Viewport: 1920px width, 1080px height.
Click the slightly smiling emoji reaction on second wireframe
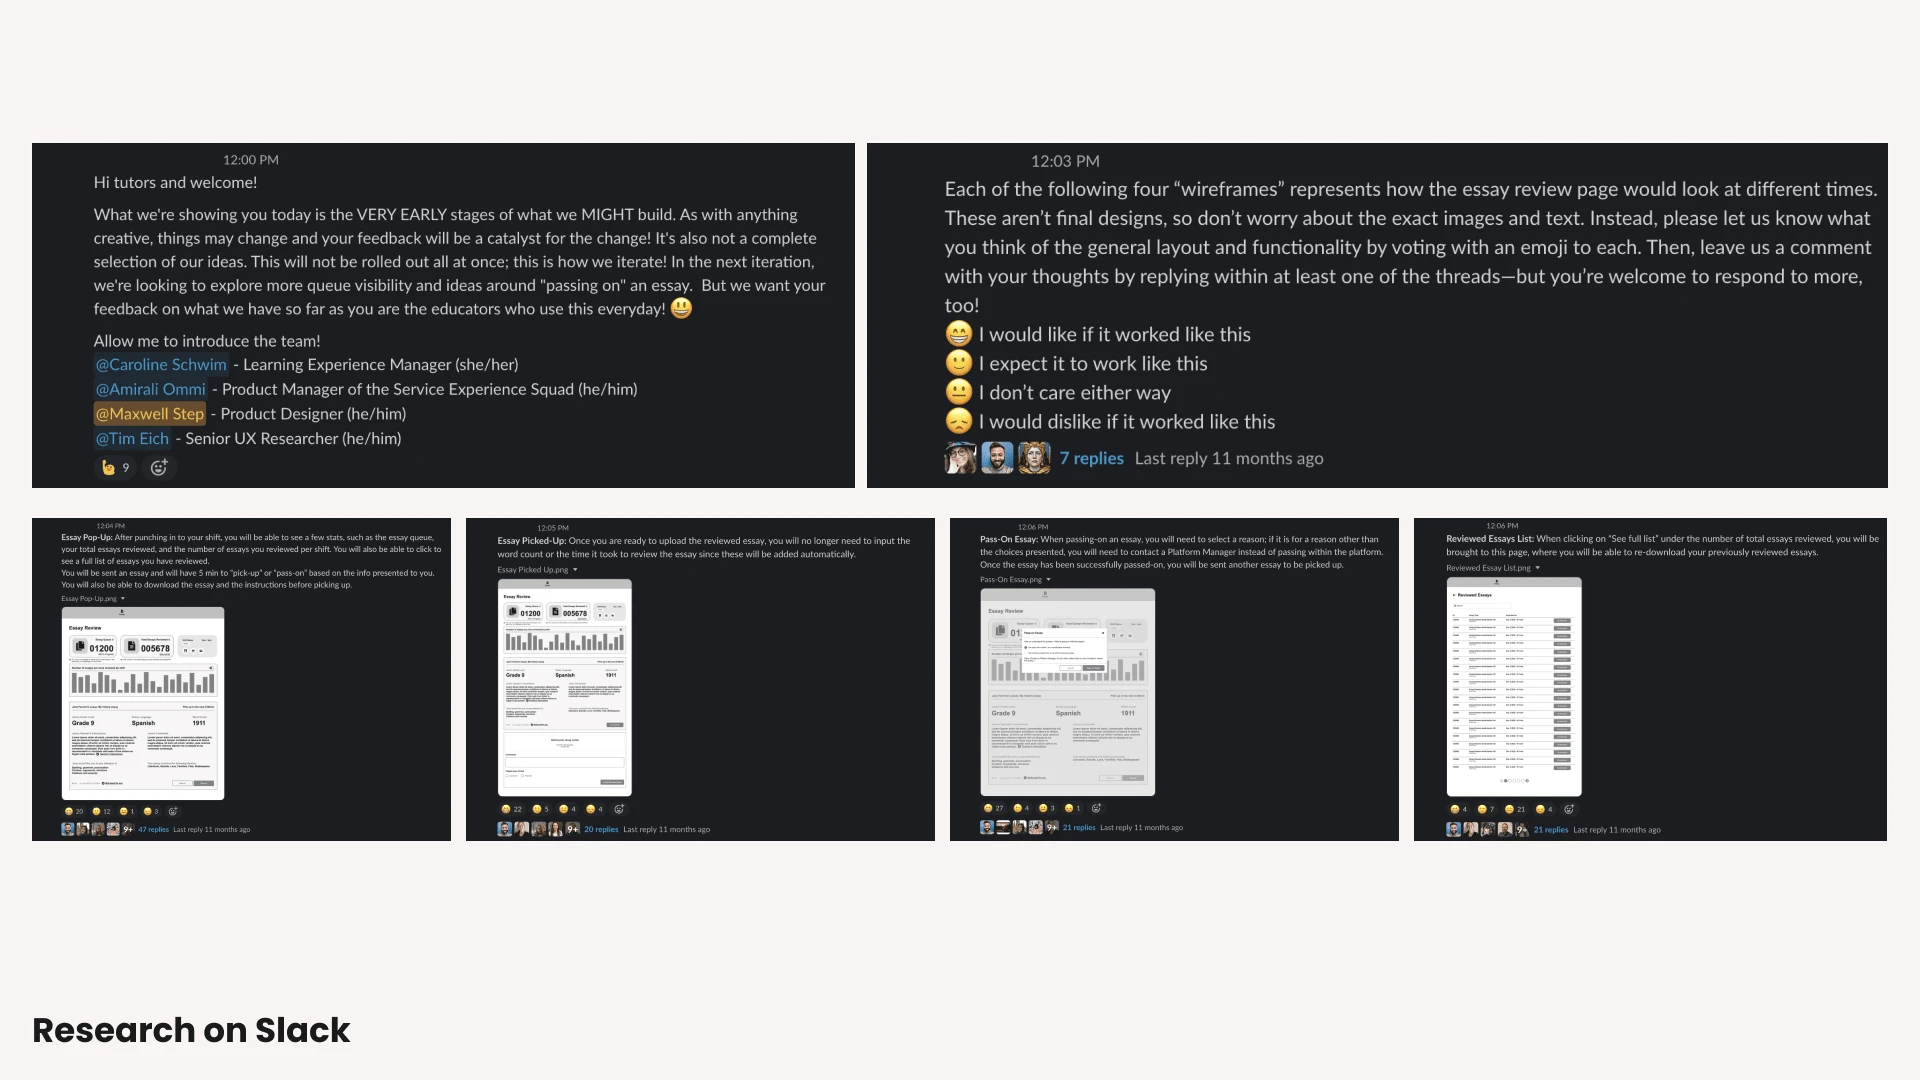(x=538, y=808)
